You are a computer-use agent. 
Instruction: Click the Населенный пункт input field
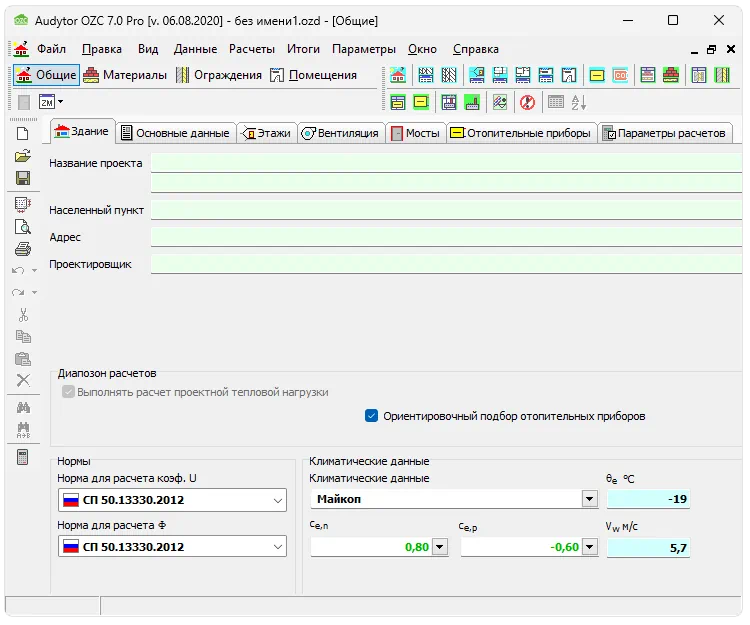446,210
